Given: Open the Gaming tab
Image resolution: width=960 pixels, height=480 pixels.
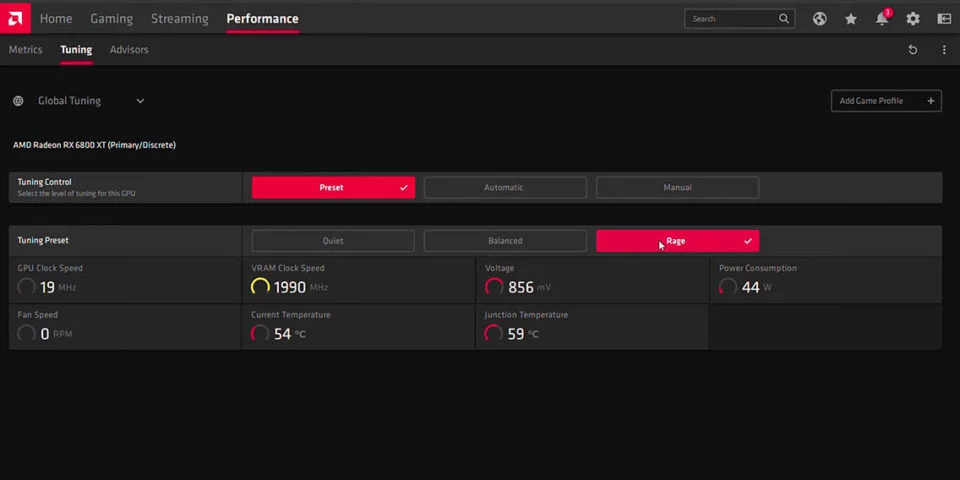Looking at the screenshot, I should [111, 19].
